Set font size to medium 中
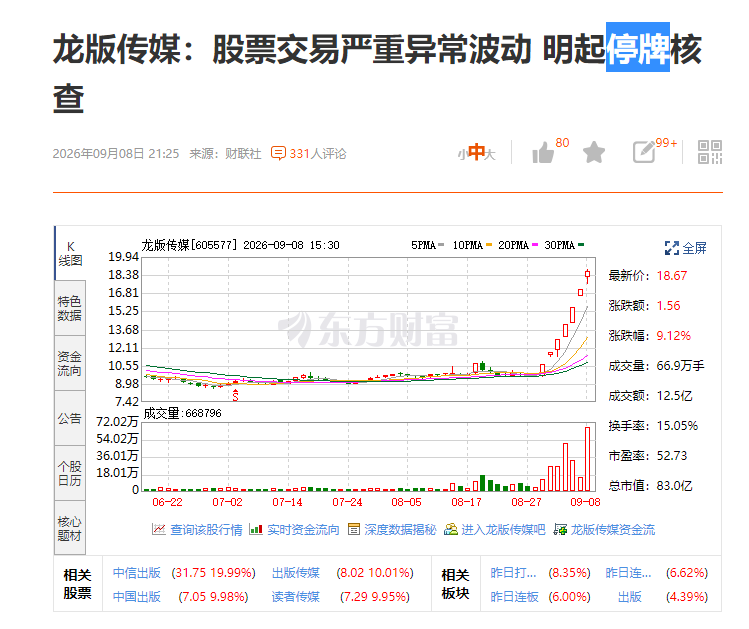The width and height of the screenshot is (749, 629). (x=476, y=152)
